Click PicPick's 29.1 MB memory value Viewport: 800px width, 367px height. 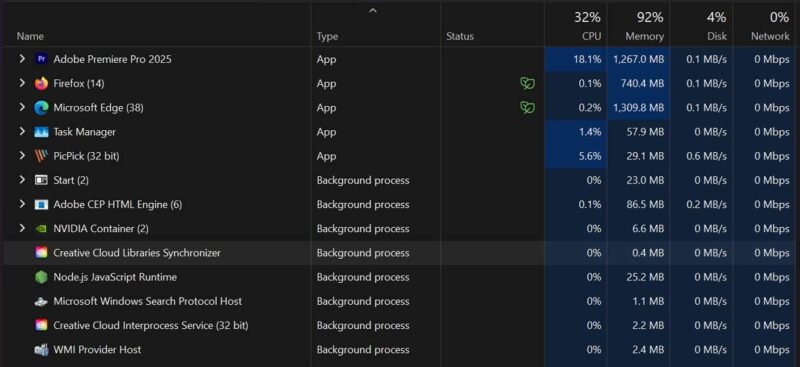(x=645, y=156)
